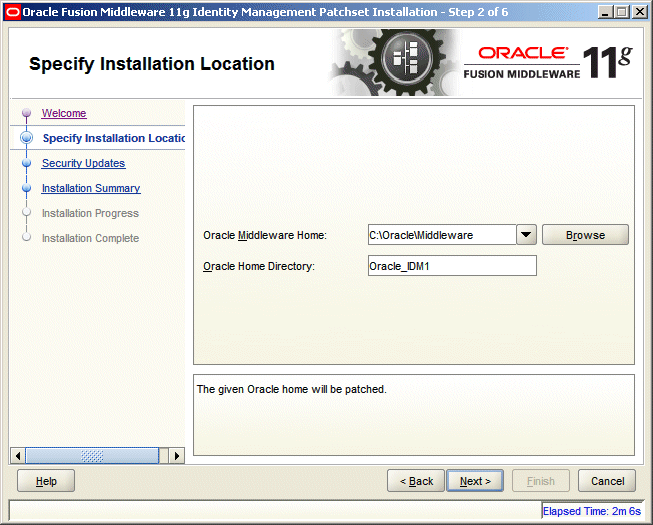The width and height of the screenshot is (653, 525).
Task: Click the Oracle Middleware Home label
Action: [265, 235]
